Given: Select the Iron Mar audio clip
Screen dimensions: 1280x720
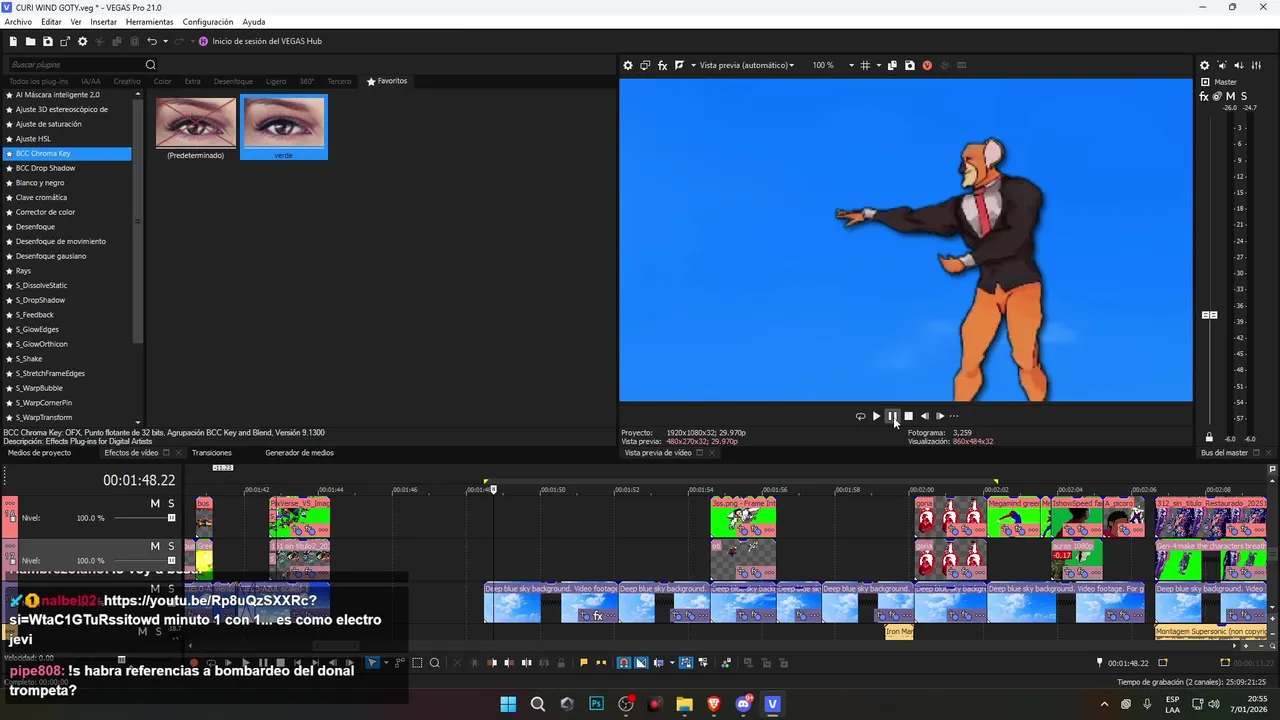Looking at the screenshot, I should pos(899,632).
